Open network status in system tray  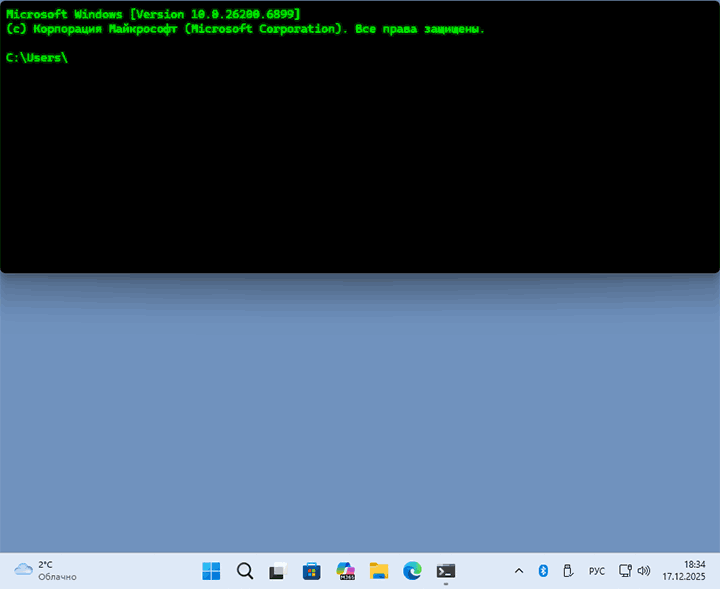[x=625, y=571]
